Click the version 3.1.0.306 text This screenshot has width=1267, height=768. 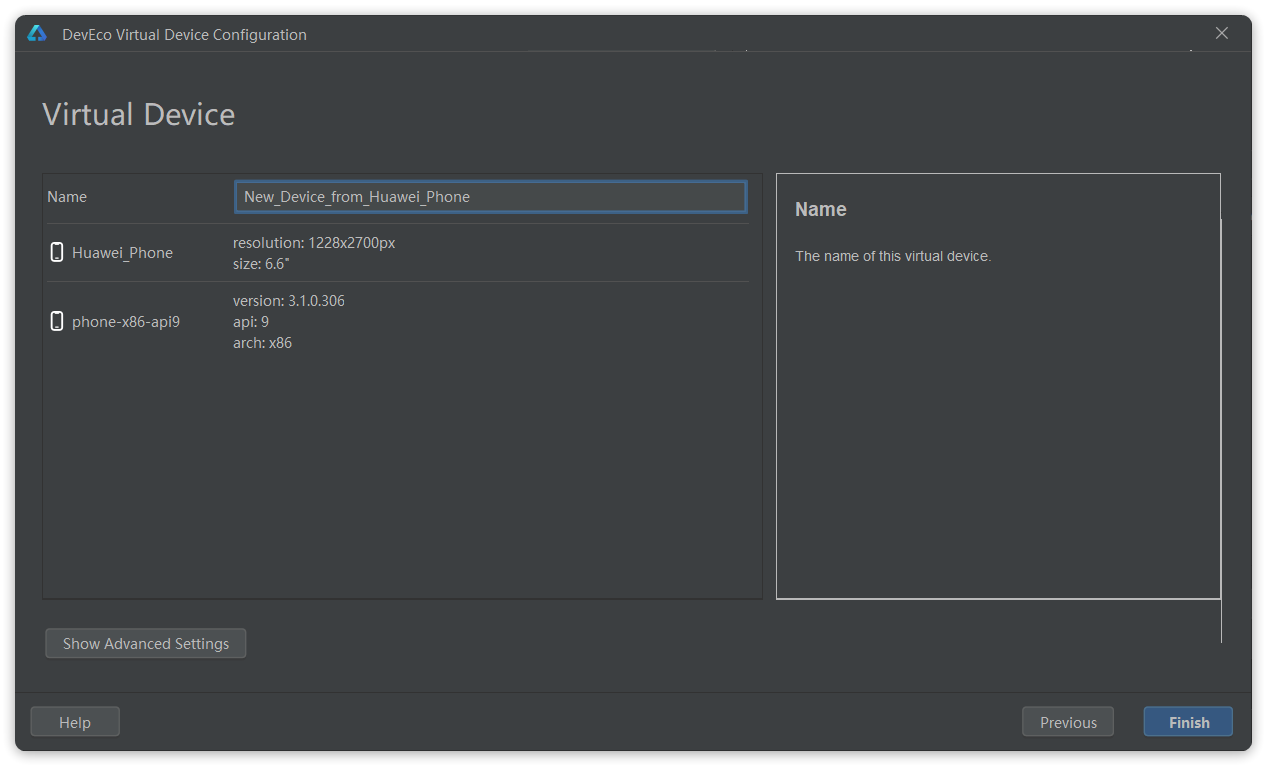(x=288, y=301)
